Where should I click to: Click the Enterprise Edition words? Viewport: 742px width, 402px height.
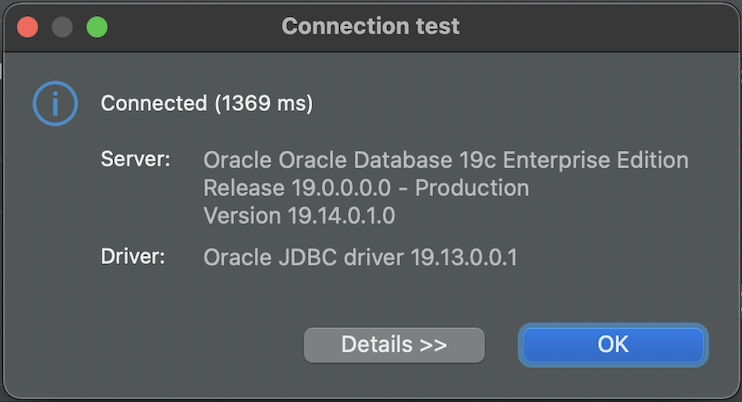(x=595, y=160)
